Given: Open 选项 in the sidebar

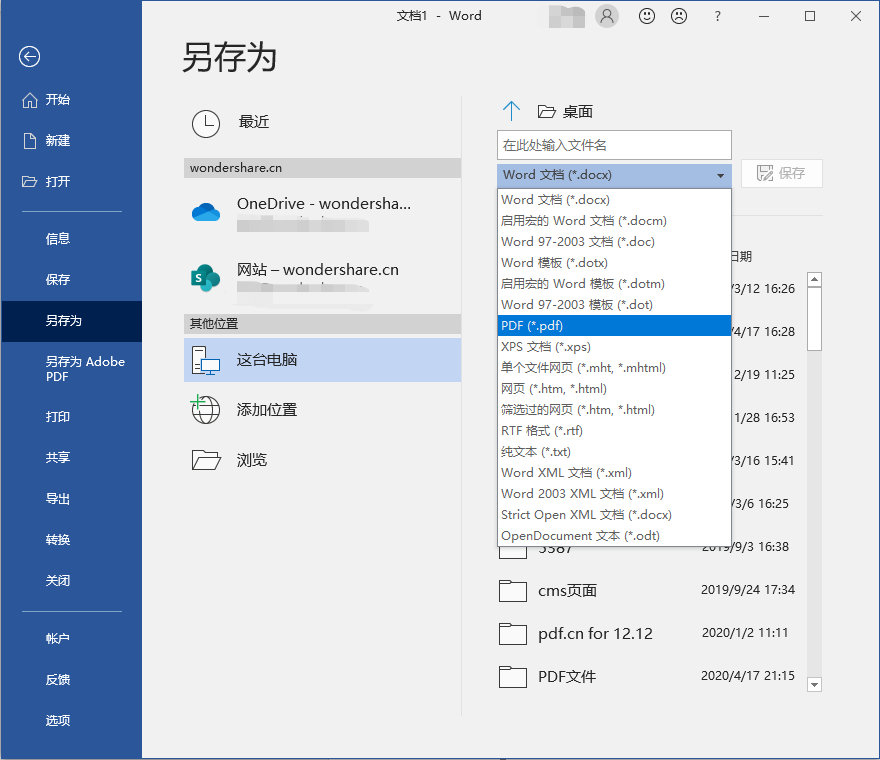Looking at the screenshot, I should (72, 721).
